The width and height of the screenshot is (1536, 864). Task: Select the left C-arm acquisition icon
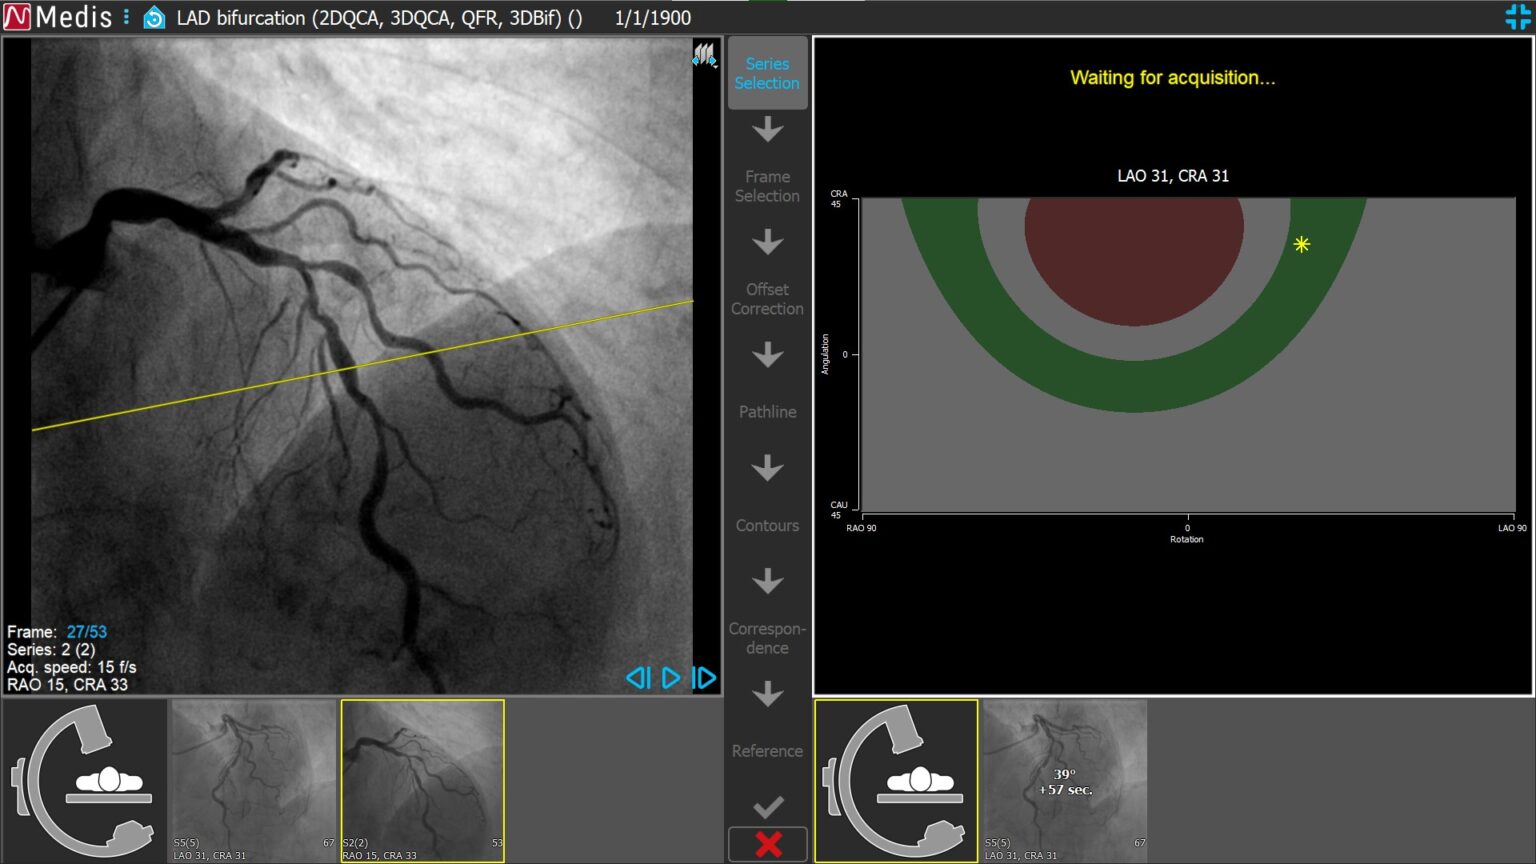pos(85,780)
